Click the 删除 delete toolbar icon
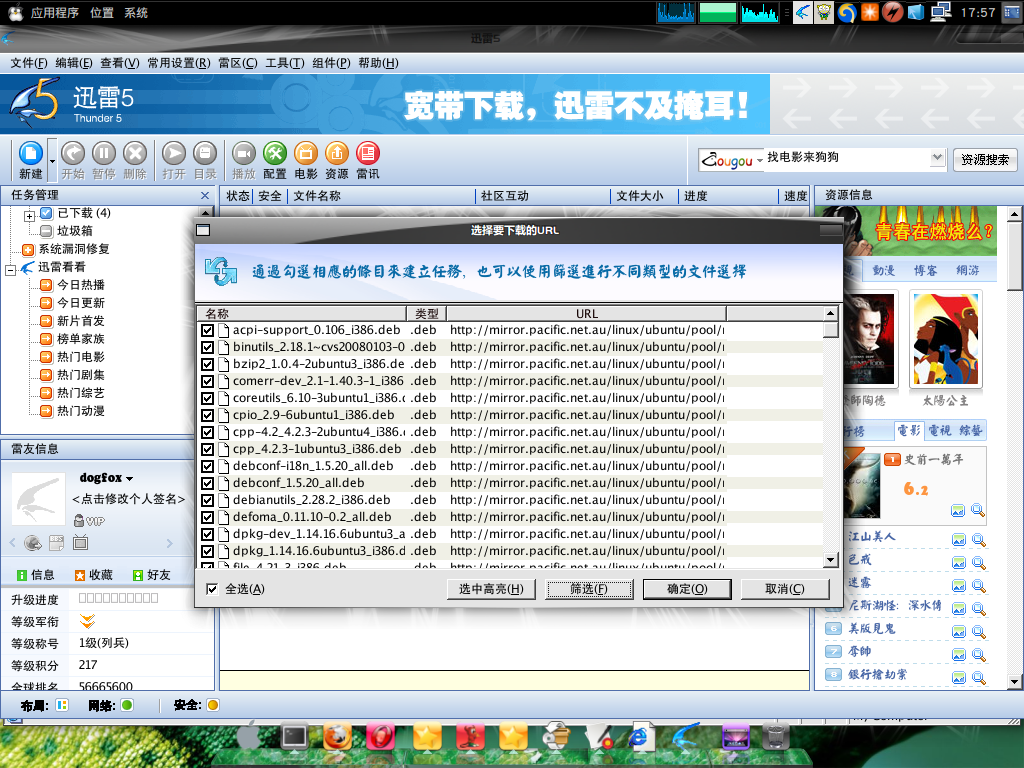Screen dimensions: 1024x768 point(135,154)
